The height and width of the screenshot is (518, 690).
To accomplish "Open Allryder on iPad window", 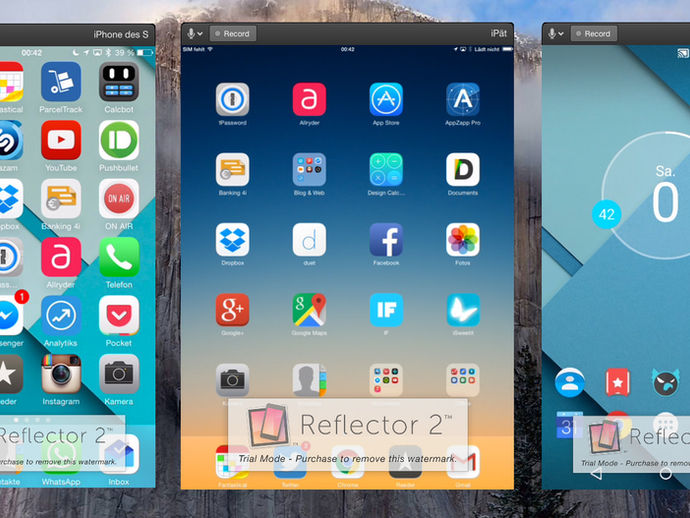I will pyautogui.click(x=309, y=99).
